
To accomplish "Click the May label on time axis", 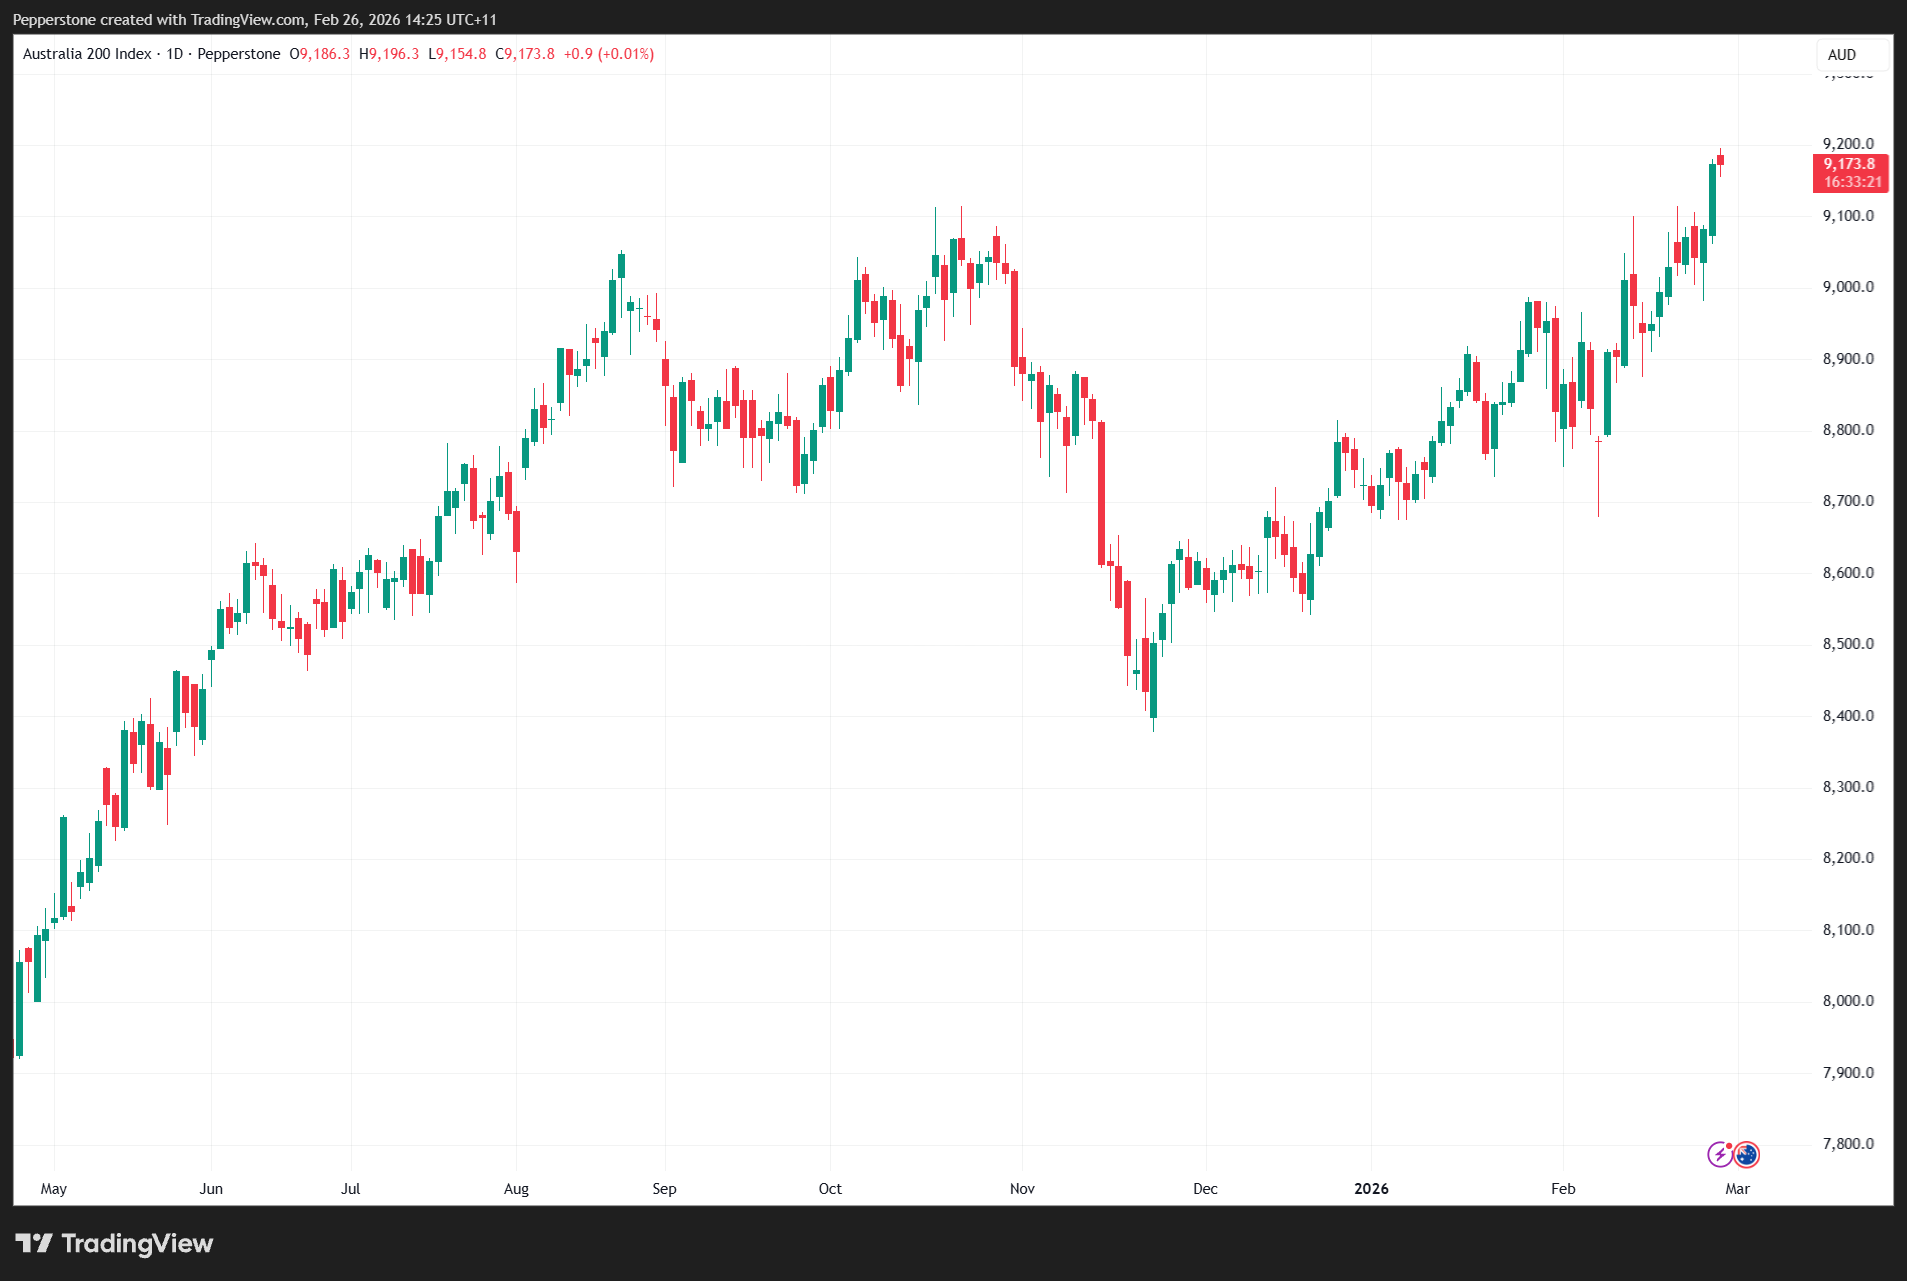I will (54, 1188).
